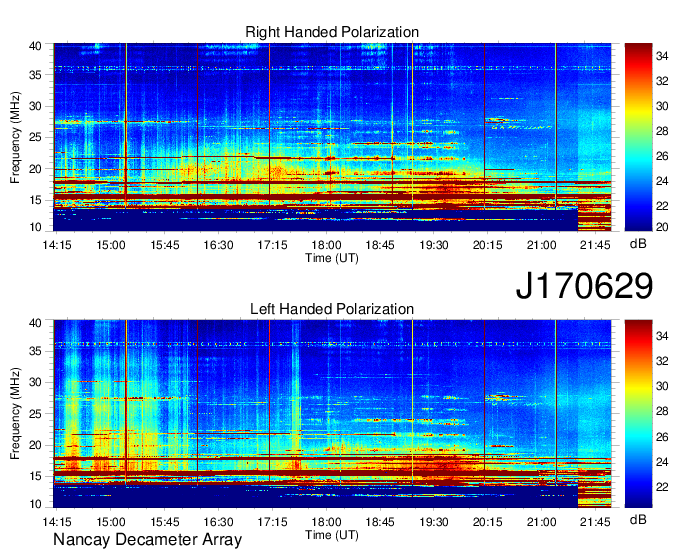The width and height of the screenshot is (680, 552).
Task: Click the "Nancay Decameter Array" caption
Action: (x=147, y=540)
